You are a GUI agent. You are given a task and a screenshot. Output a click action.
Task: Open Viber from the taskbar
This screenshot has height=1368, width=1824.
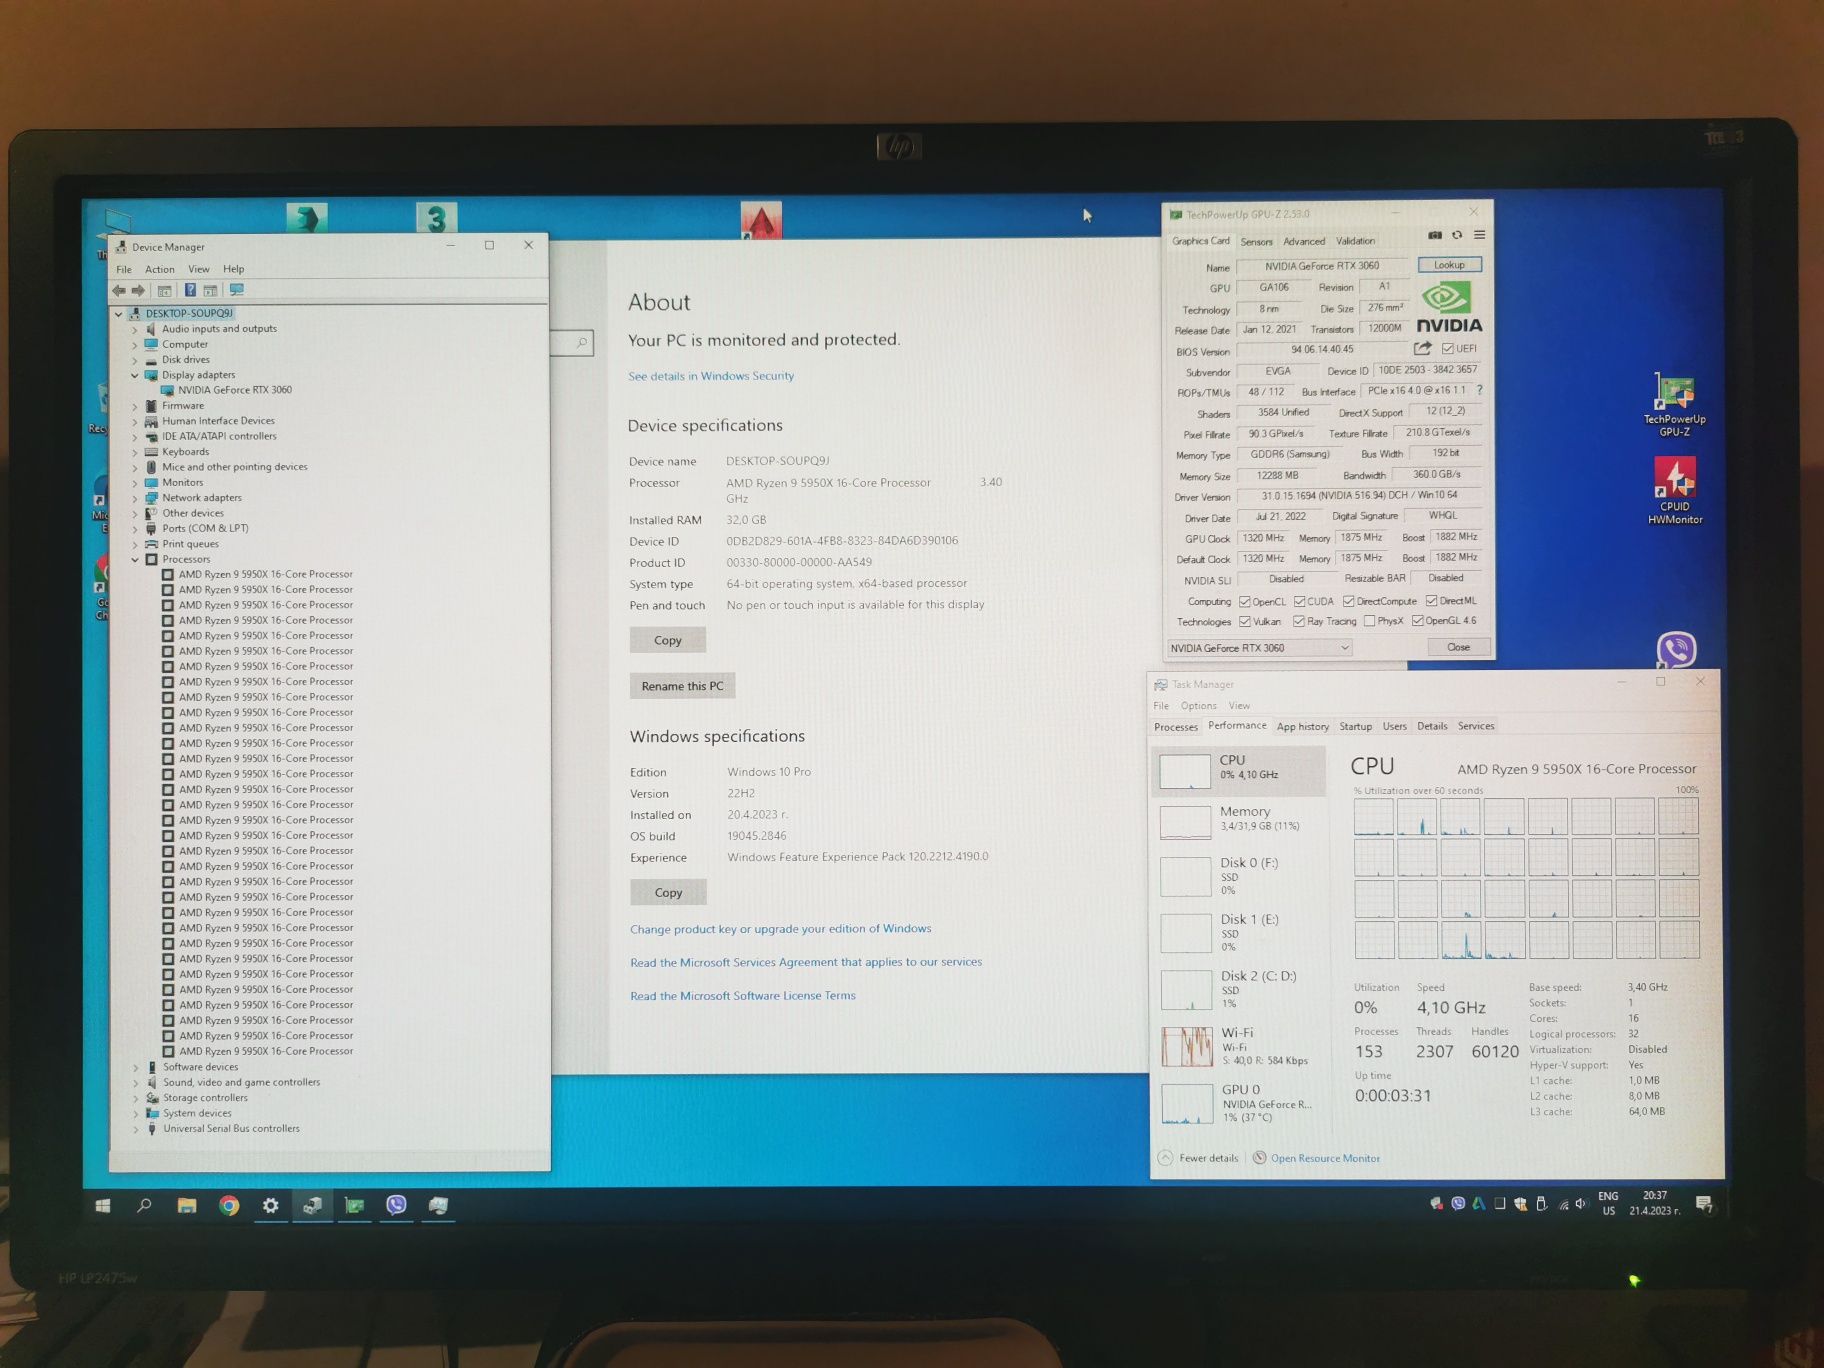[x=397, y=1205]
